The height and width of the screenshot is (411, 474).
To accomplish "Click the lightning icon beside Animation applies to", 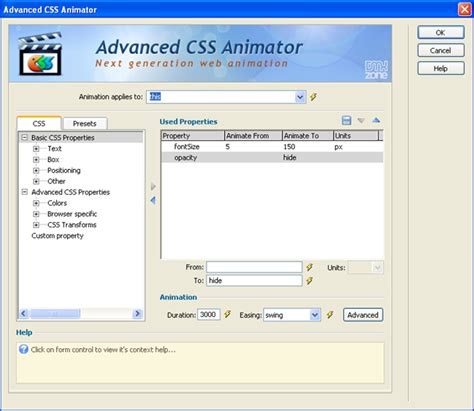I will coord(313,97).
